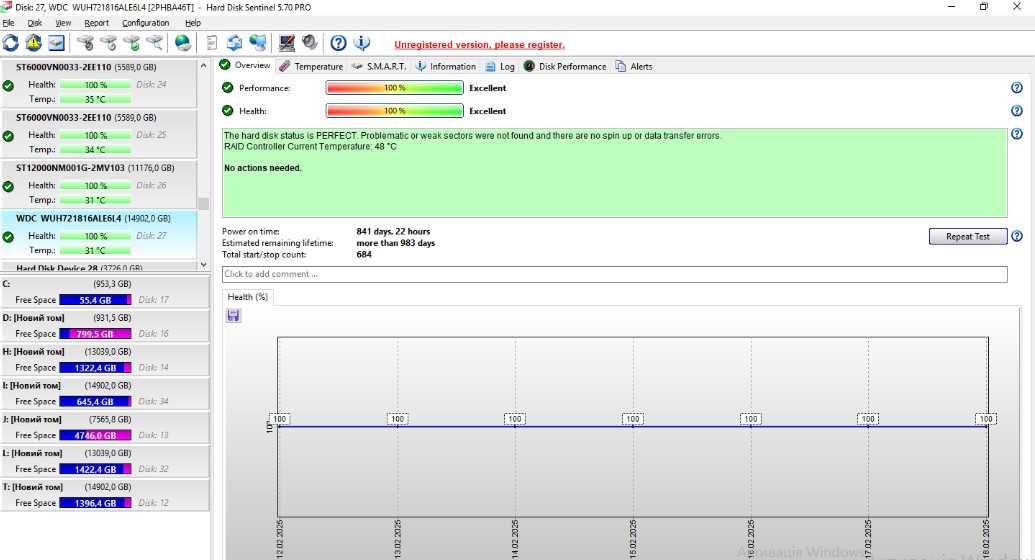
Task: Click the monitor with graph toolbar icon
Action: click(286, 44)
